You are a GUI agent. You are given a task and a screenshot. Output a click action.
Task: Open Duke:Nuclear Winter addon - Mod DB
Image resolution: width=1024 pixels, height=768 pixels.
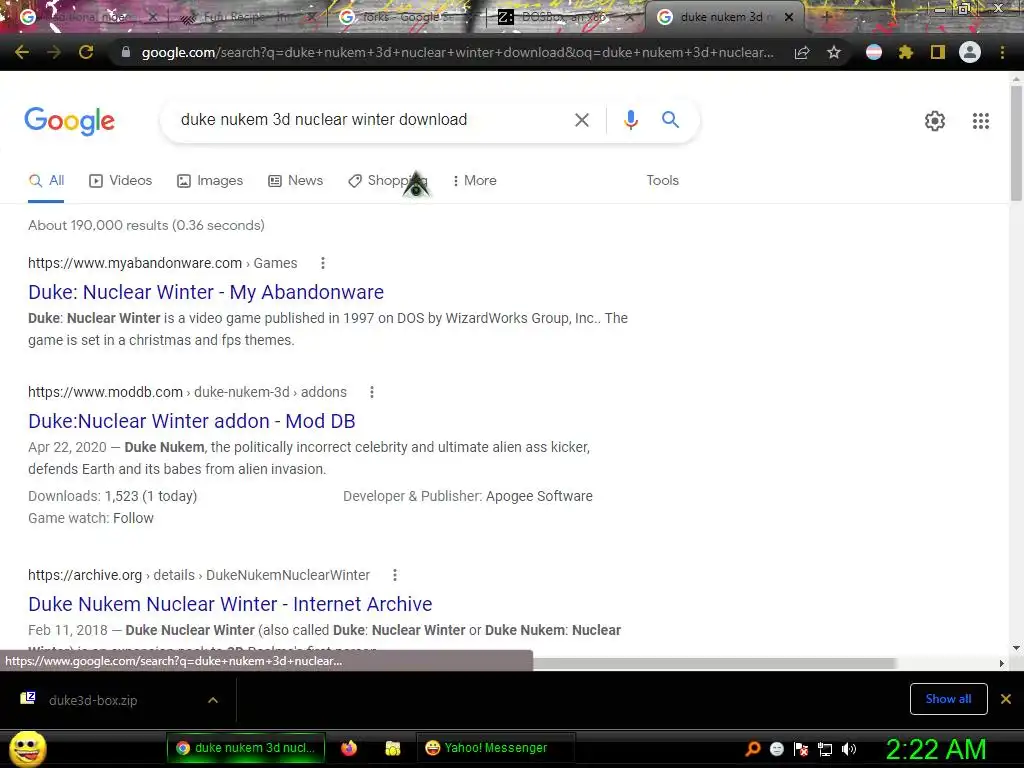[x=191, y=421]
